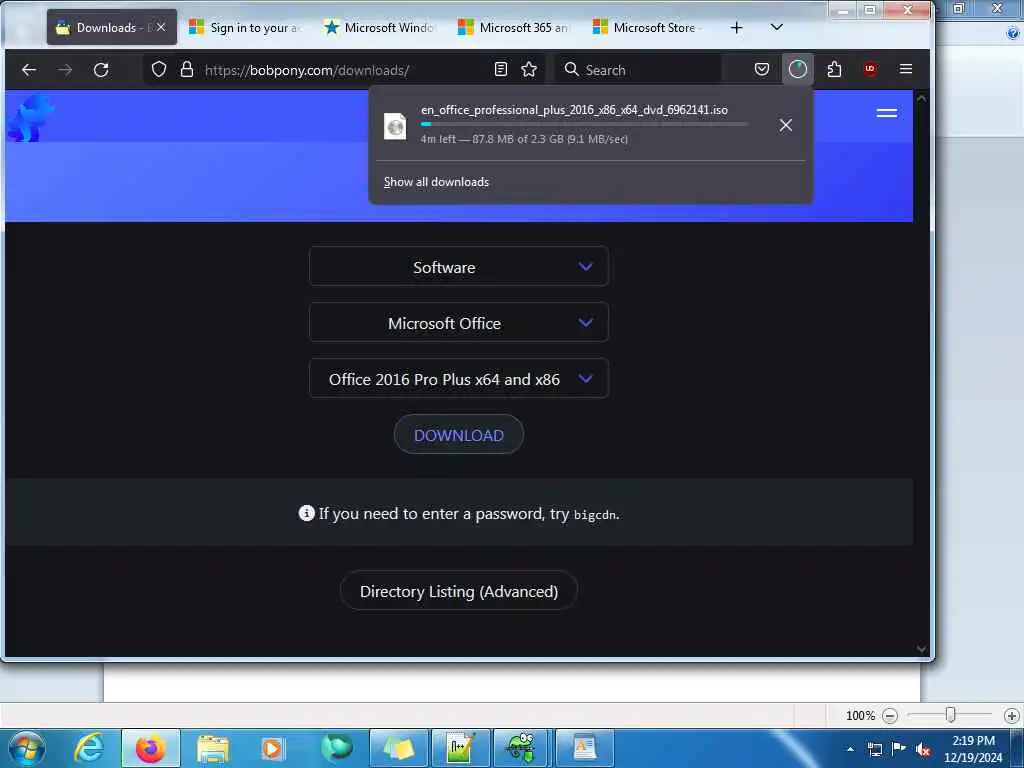Image resolution: width=1024 pixels, height=768 pixels.
Task: Switch to the Microsoft Store tab
Action: point(649,27)
